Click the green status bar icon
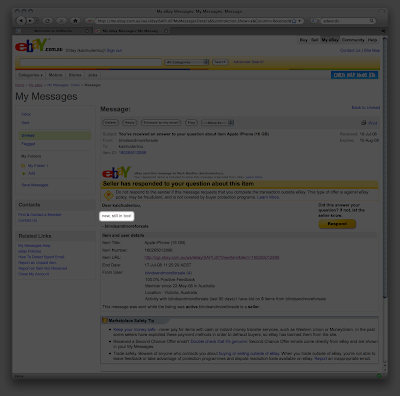Image resolution: width=400 pixels, height=396 pixels. (379, 376)
